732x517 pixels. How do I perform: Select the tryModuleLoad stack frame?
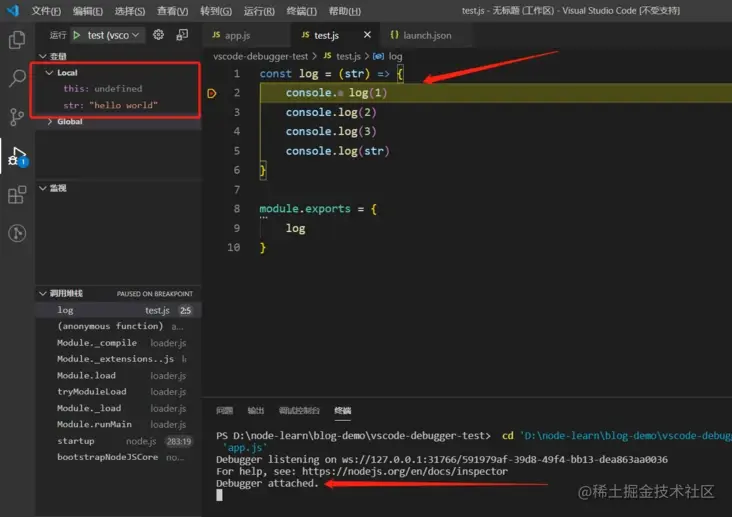coord(119,392)
